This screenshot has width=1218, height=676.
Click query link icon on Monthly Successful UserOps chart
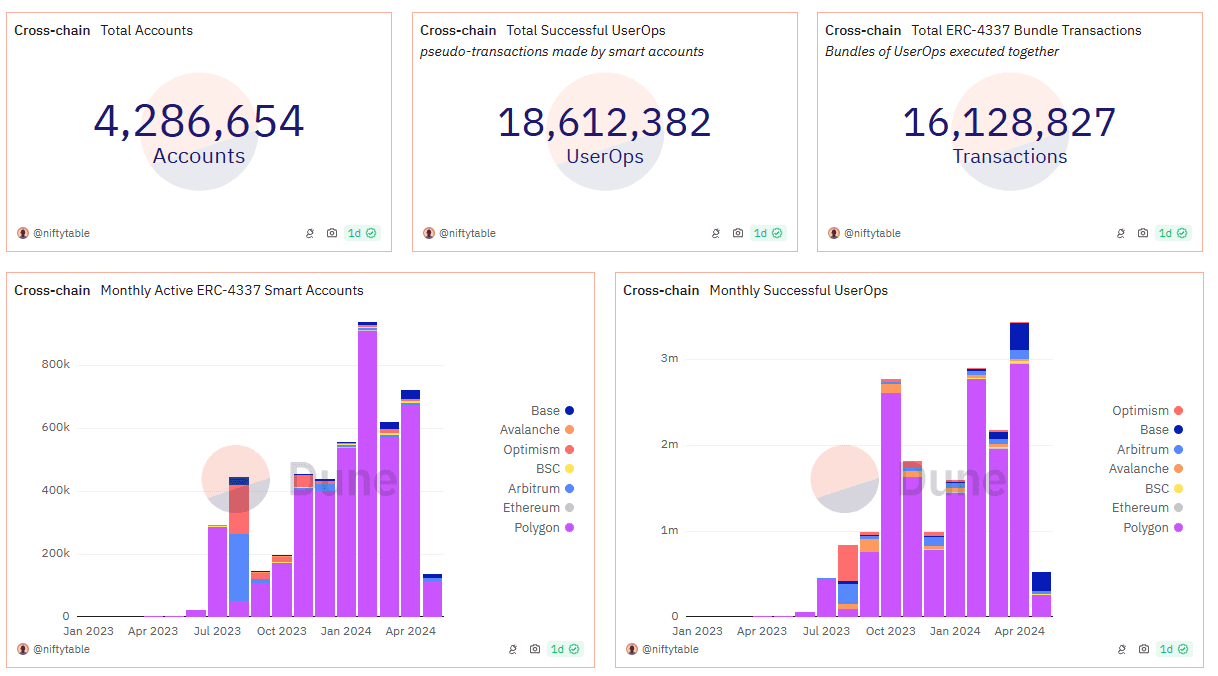click(1121, 649)
